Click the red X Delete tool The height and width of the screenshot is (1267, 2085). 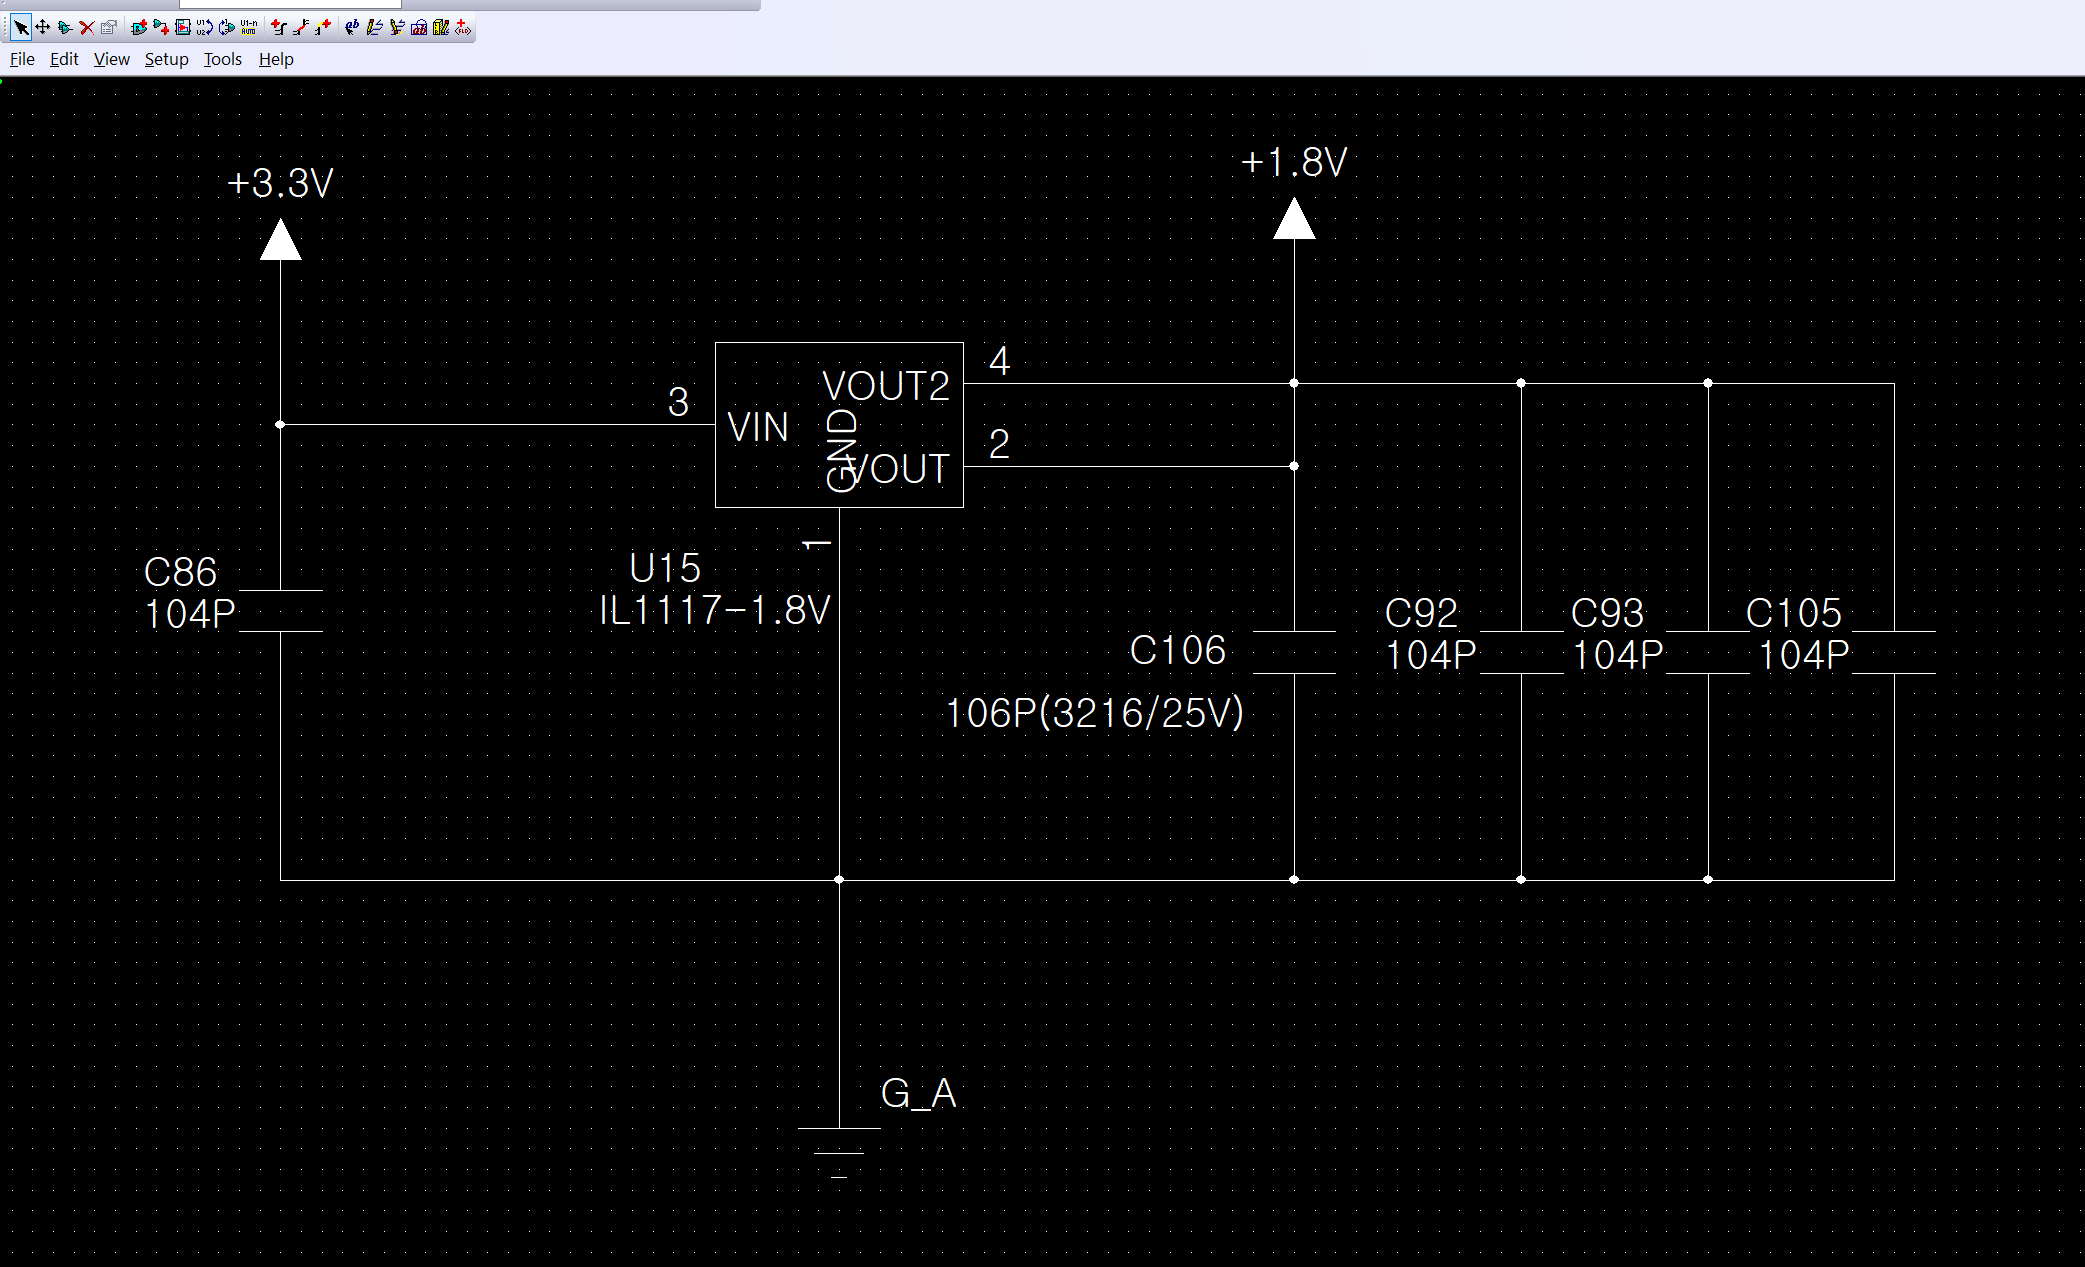click(87, 27)
